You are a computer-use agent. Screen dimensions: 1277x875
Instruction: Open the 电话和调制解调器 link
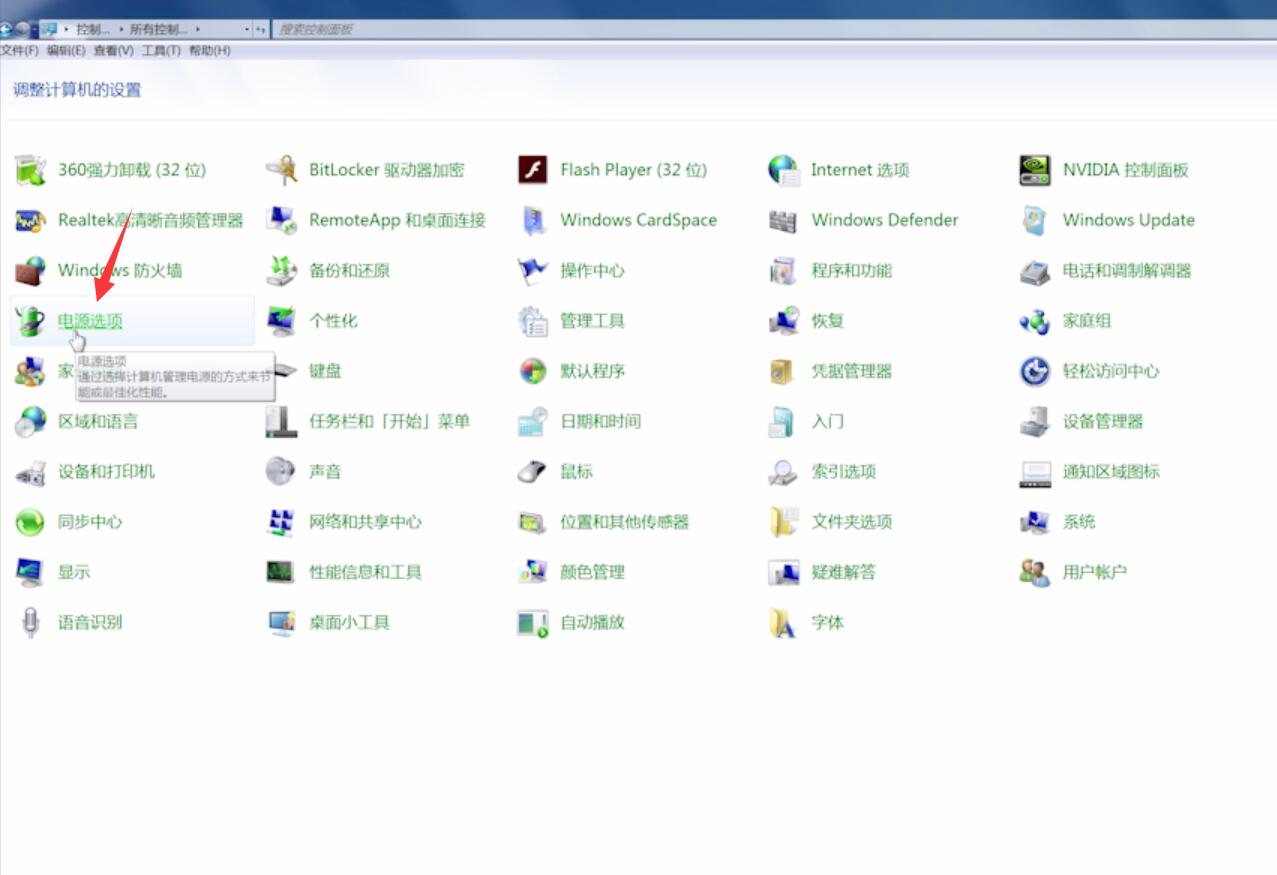click(x=1127, y=270)
